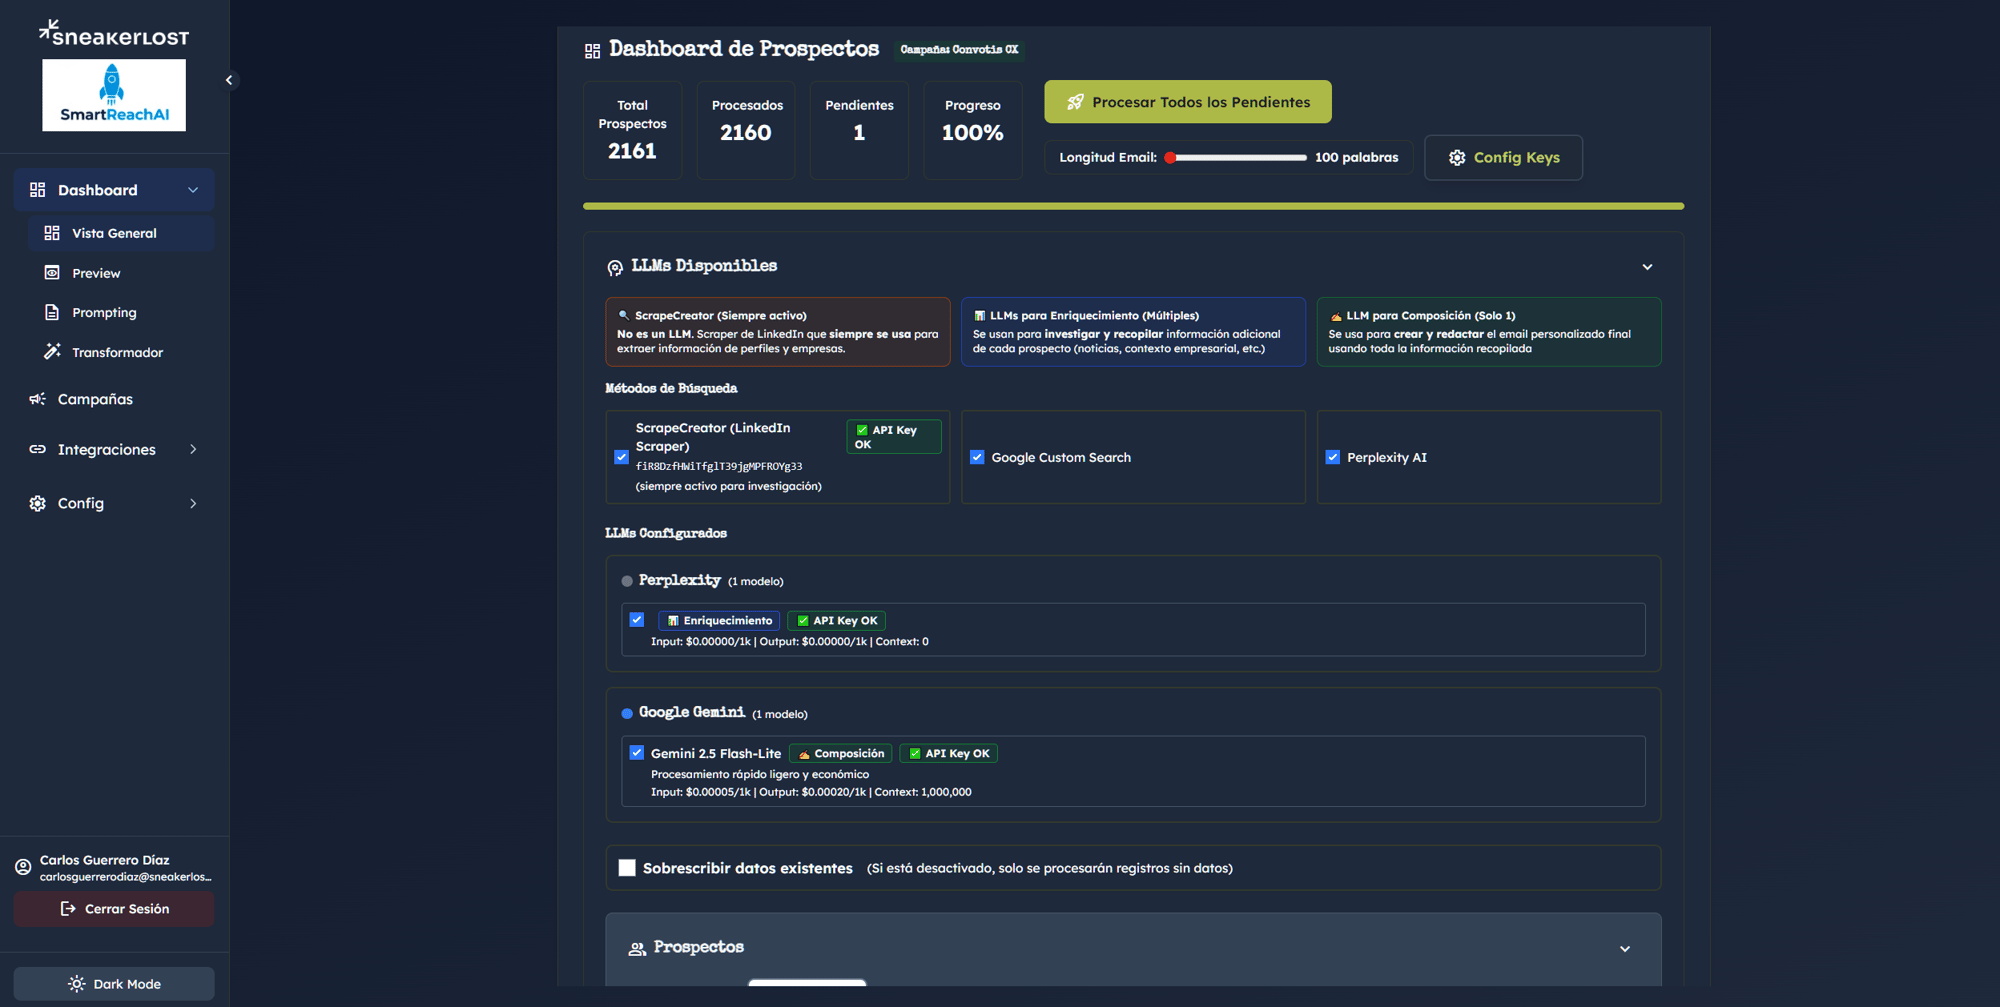Click the sun icon in Dark Mode
The width and height of the screenshot is (2000, 1007).
pos(76,984)
